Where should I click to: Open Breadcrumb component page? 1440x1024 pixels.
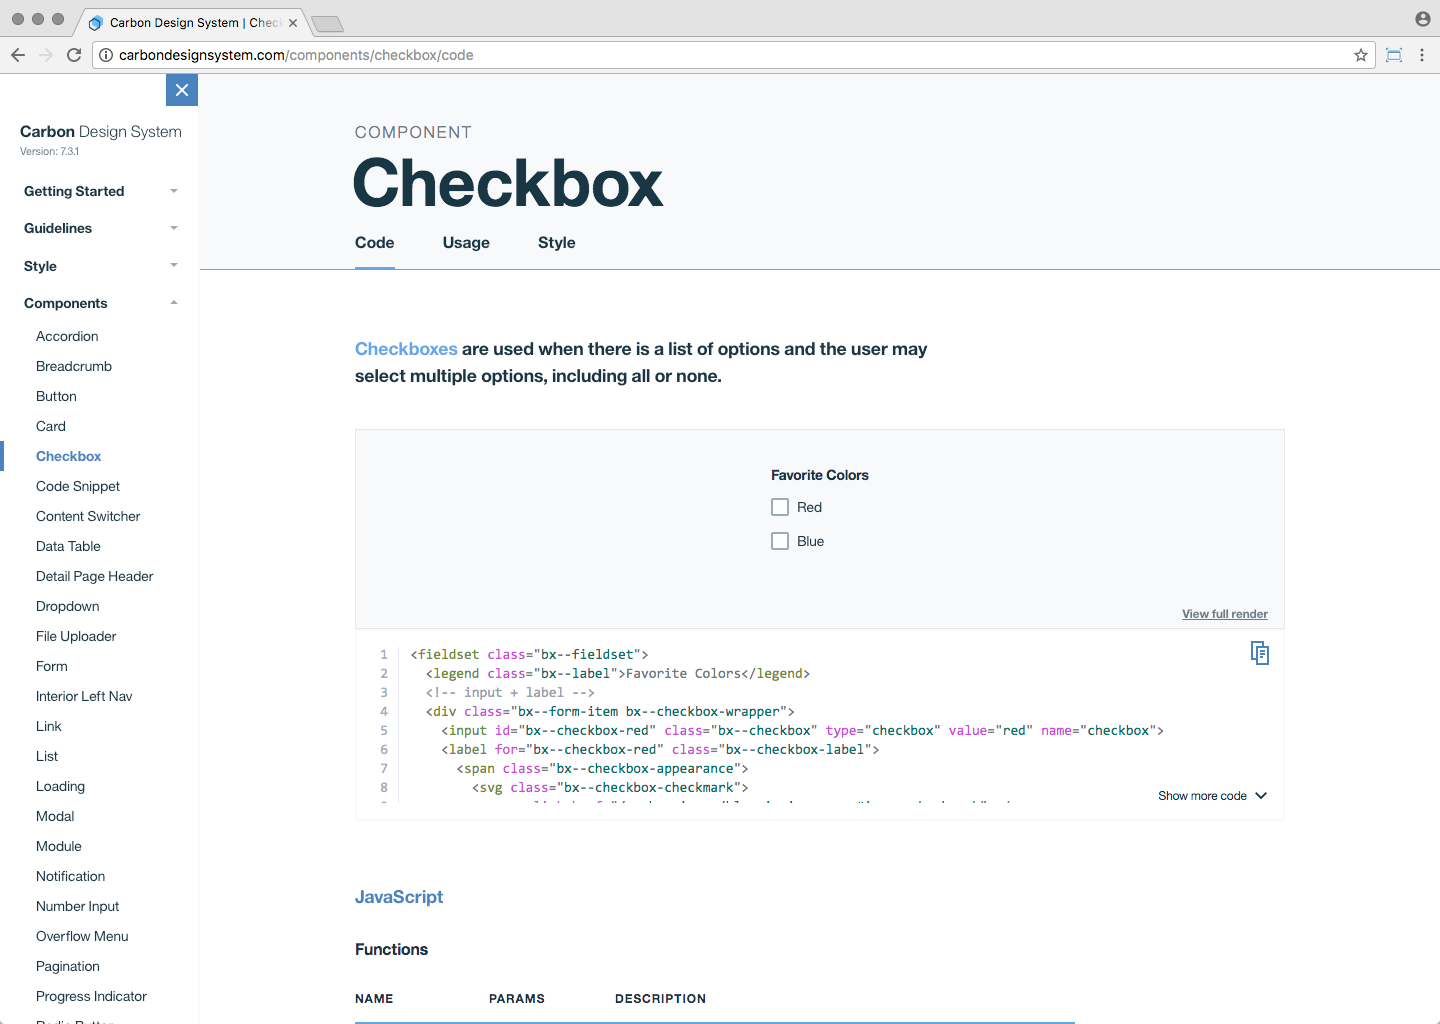(74, 366)
